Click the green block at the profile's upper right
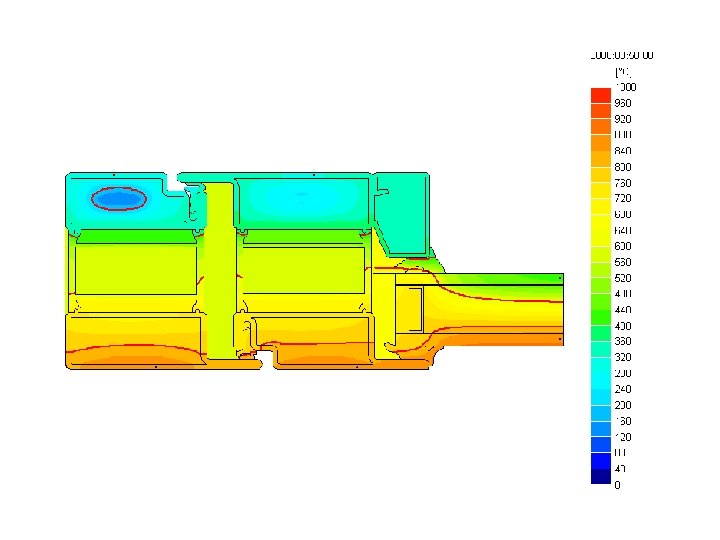This screenshot has height=540, width=720. click(403, 214)
